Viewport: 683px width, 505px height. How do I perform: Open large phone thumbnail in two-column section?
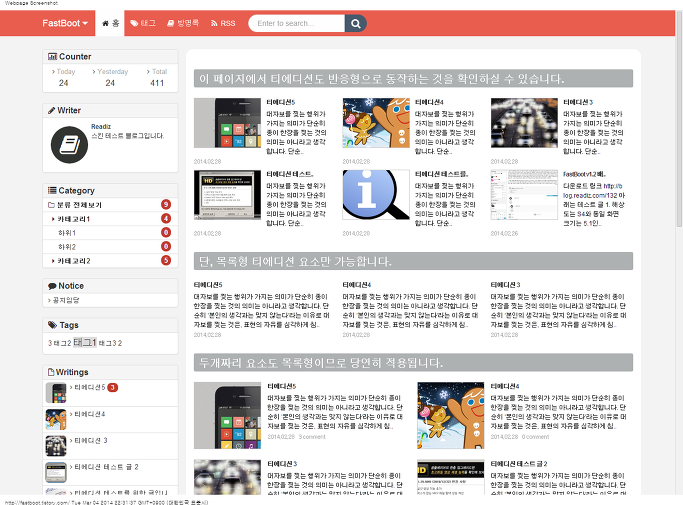pos(227,416)
